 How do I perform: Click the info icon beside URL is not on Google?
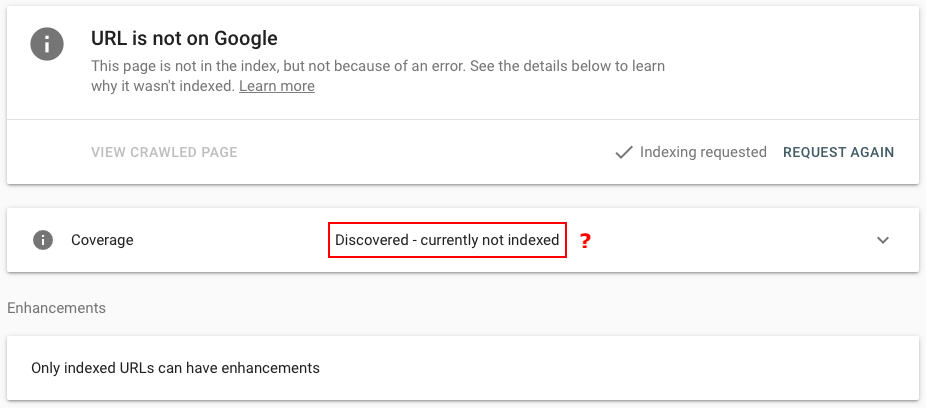pos(47,45)
